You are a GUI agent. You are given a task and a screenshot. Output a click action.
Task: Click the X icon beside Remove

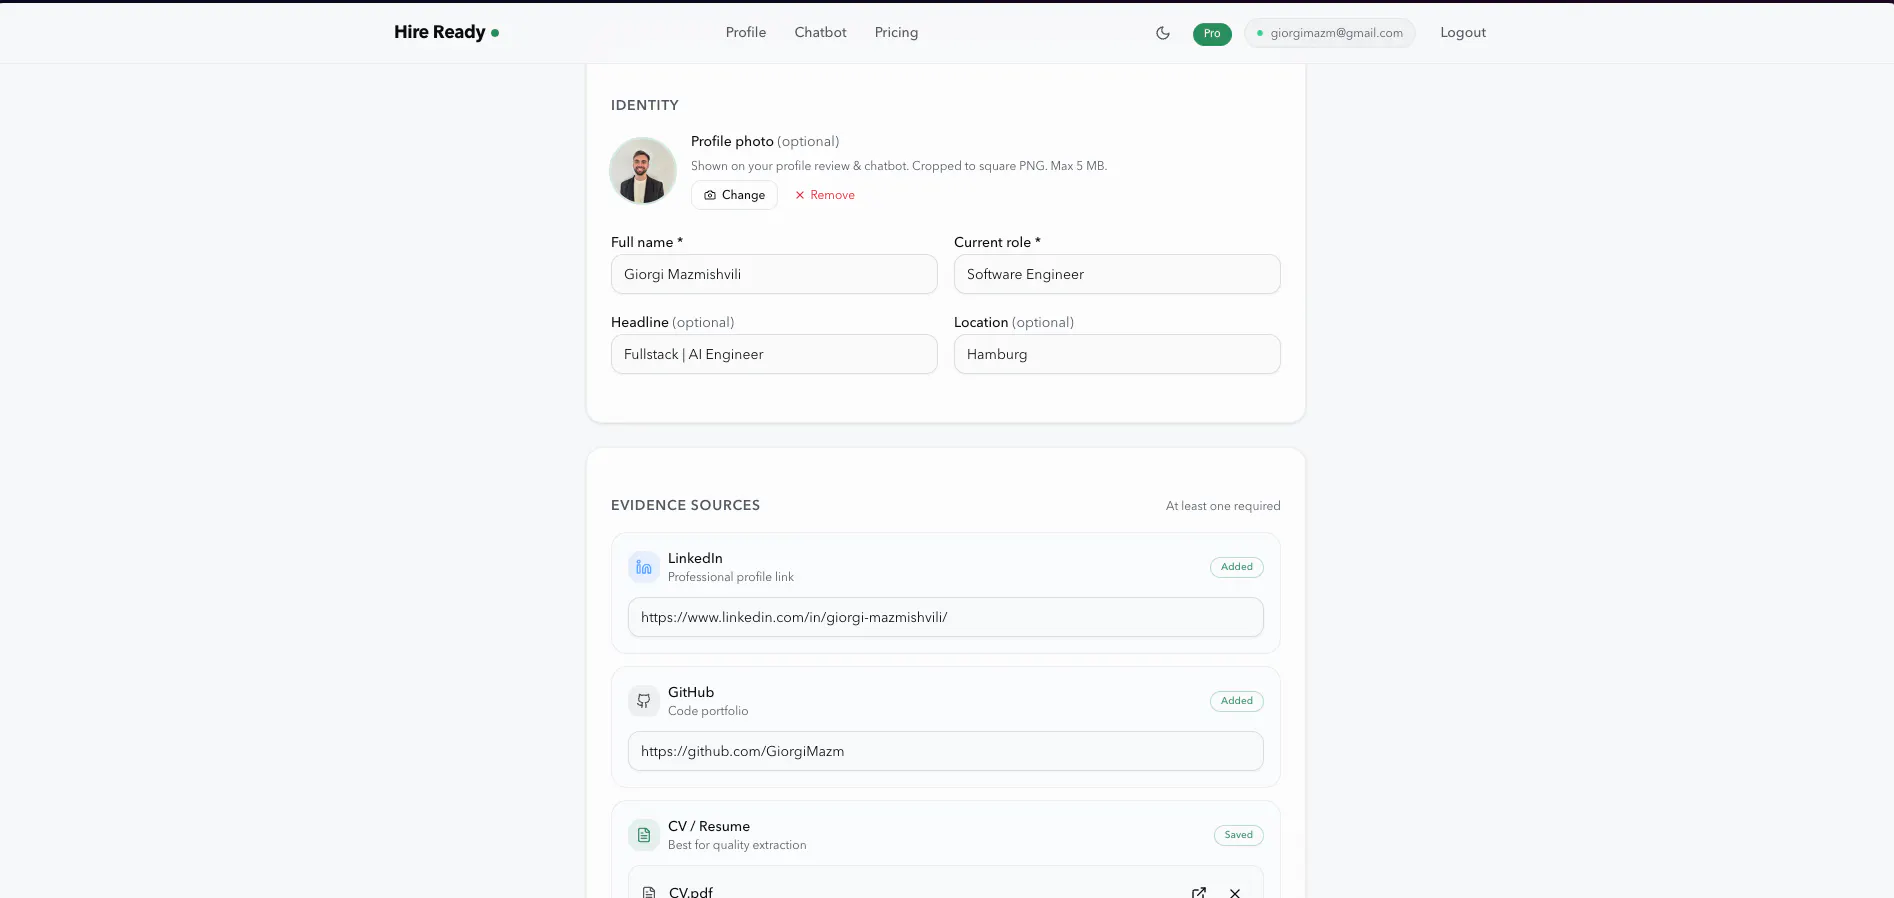800,195
